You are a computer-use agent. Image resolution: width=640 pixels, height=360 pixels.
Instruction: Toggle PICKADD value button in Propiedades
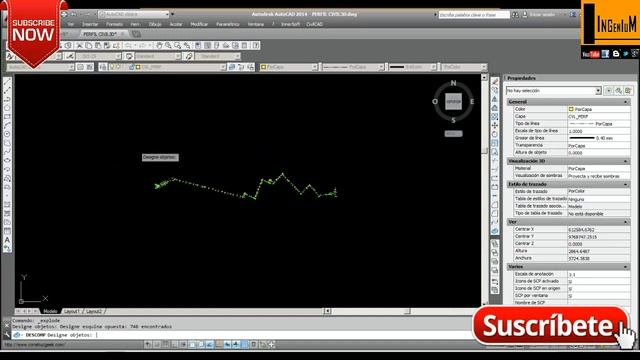tap(609, 91)
